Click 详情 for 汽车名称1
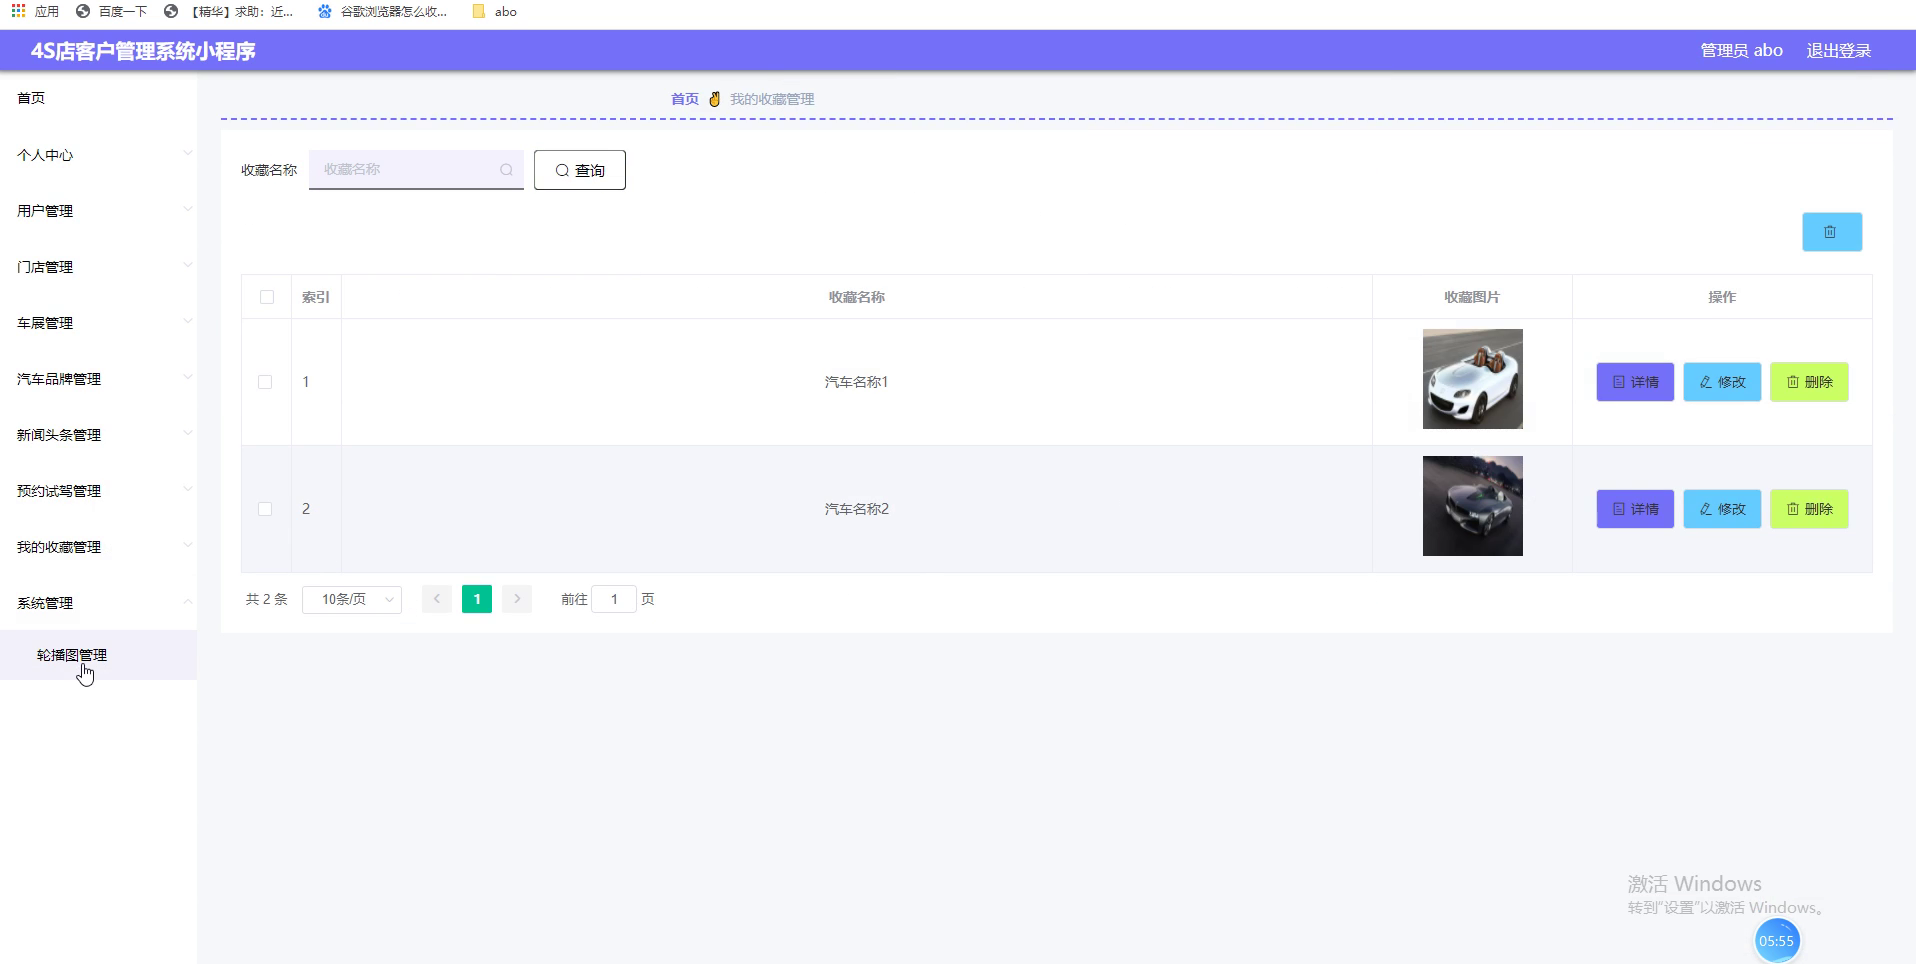 pyautogui.click(x=1635, y=382)
